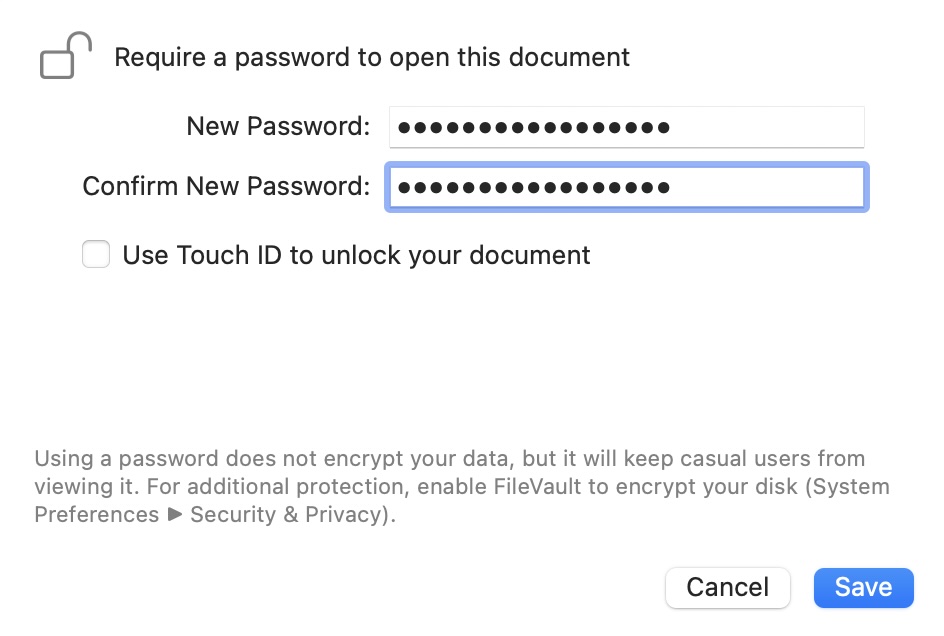Focus the New Password field
Screen dimensions: 944x636
(626, 127)
